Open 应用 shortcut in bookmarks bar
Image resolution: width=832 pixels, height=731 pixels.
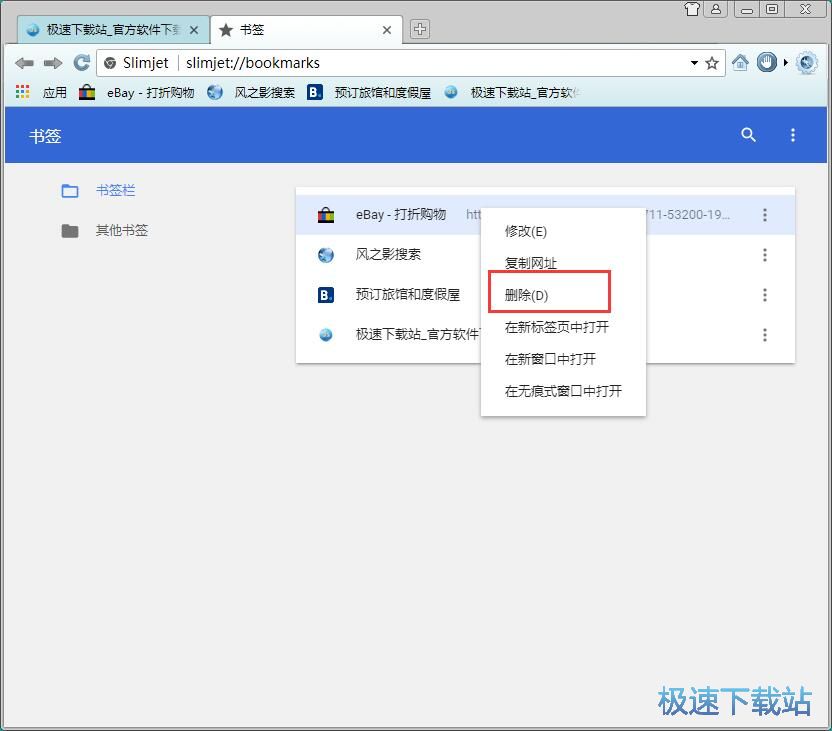[55, 93]
